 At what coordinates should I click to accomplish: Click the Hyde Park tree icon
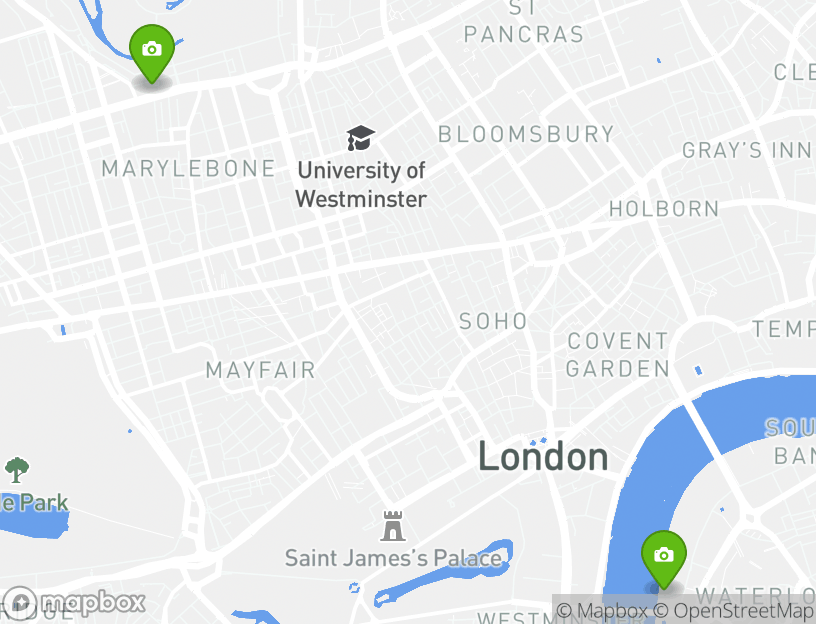pos(17,470)
